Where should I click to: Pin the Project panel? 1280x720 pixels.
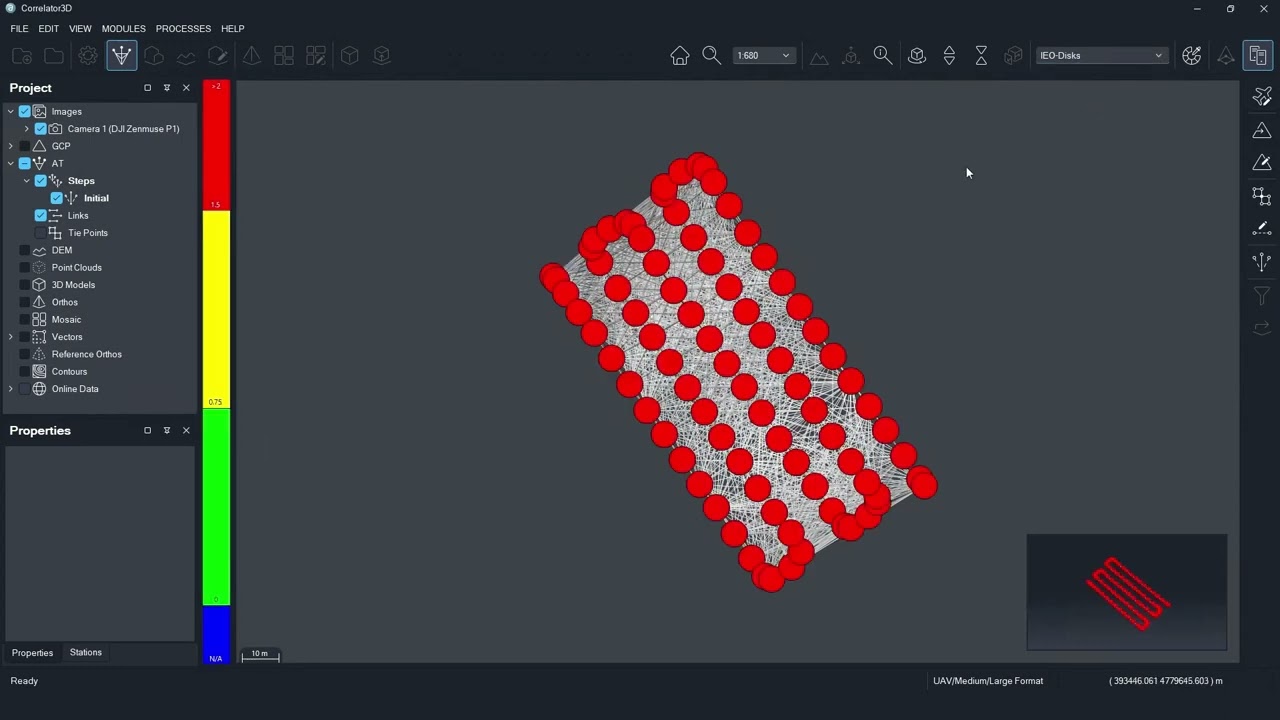[x=167, y=88]
